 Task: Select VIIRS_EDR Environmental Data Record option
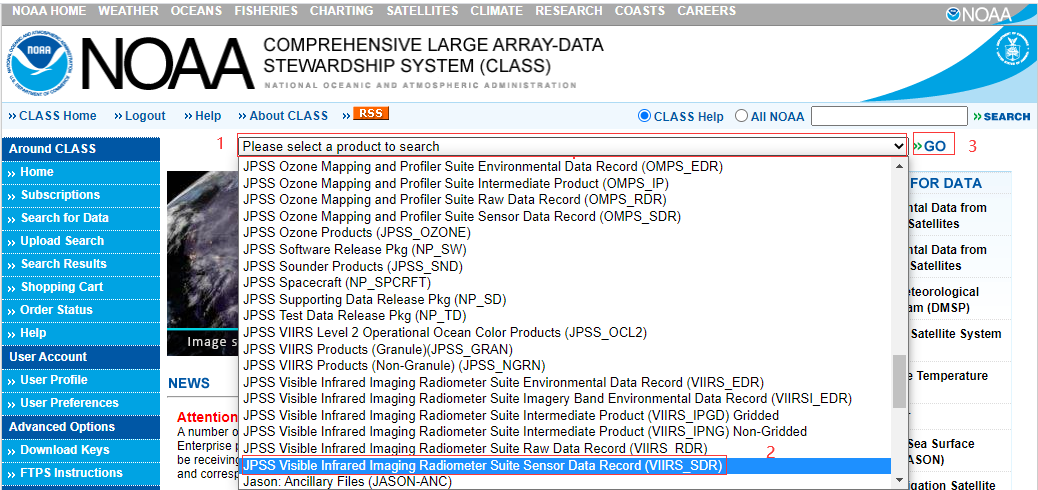point(565,383)
